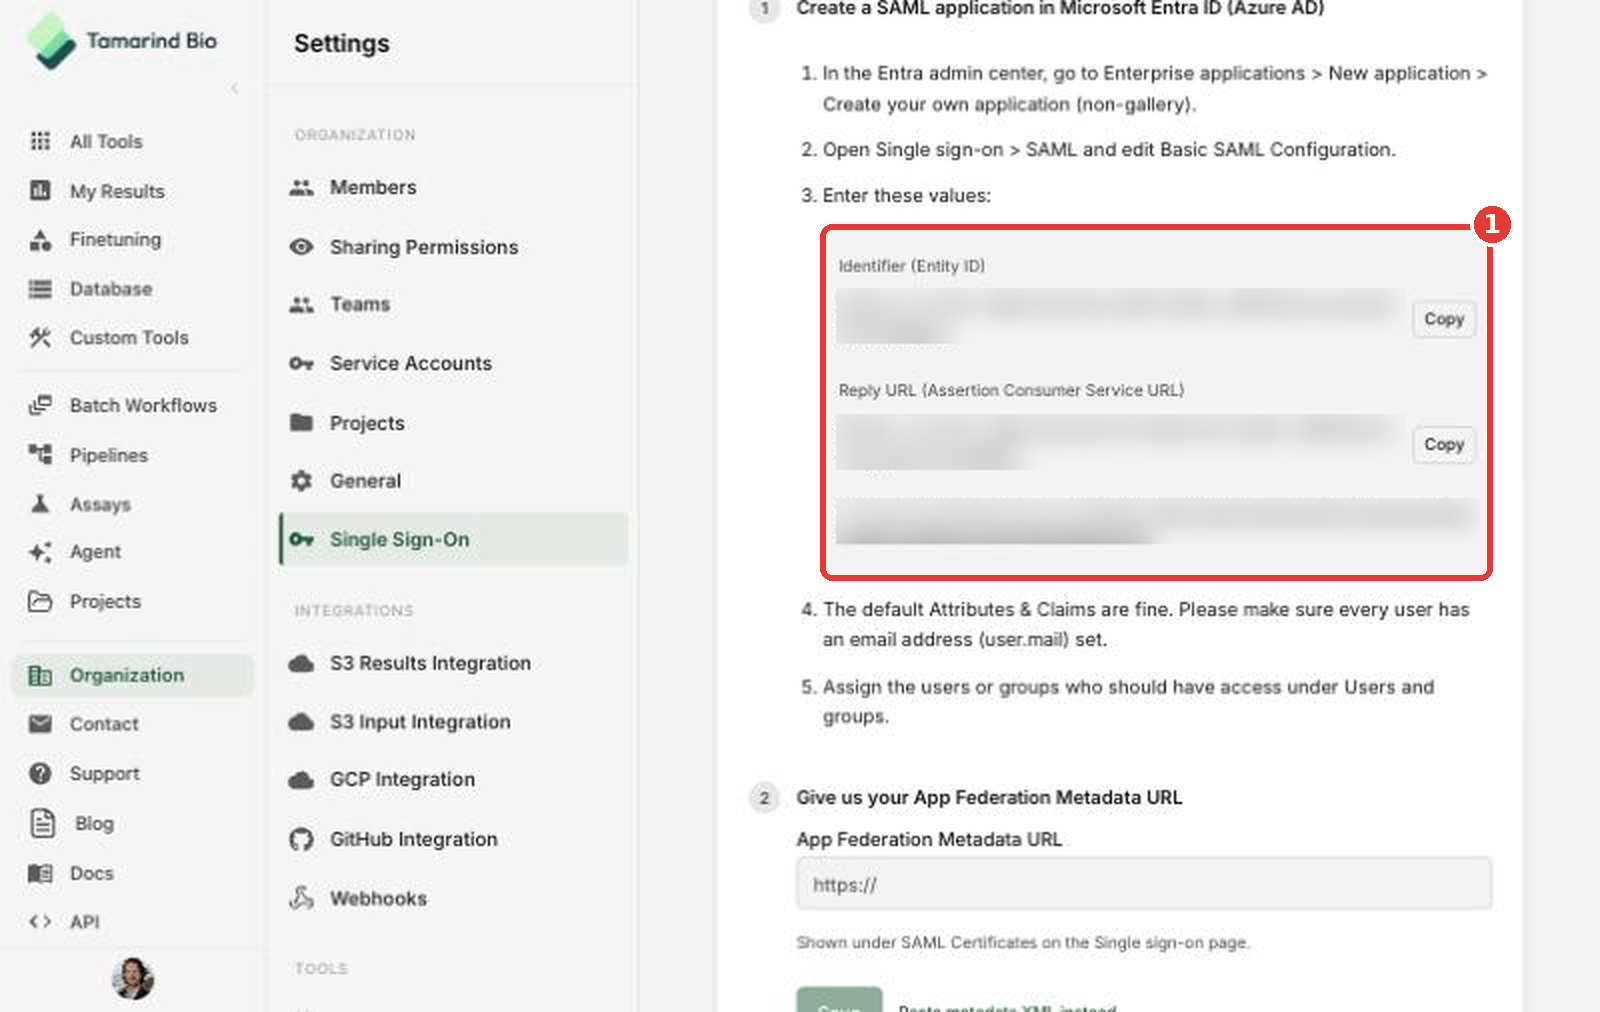Screen dimensions: 1600x1012
Task: Open My Results chart icon
Action: coord(40,190)
